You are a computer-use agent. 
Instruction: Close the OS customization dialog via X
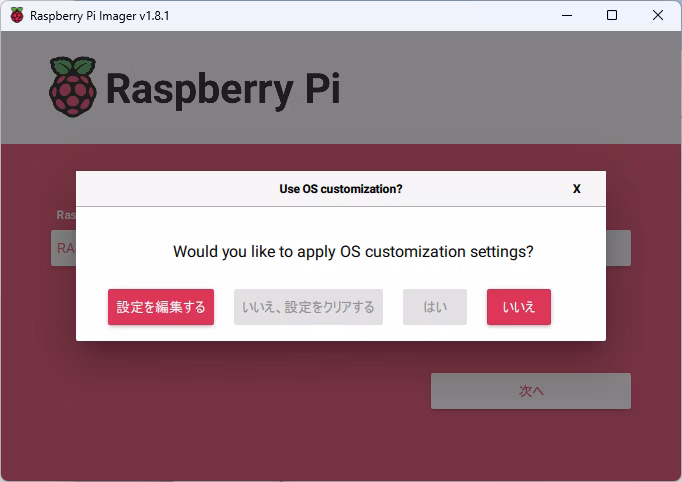coord(577,189)
